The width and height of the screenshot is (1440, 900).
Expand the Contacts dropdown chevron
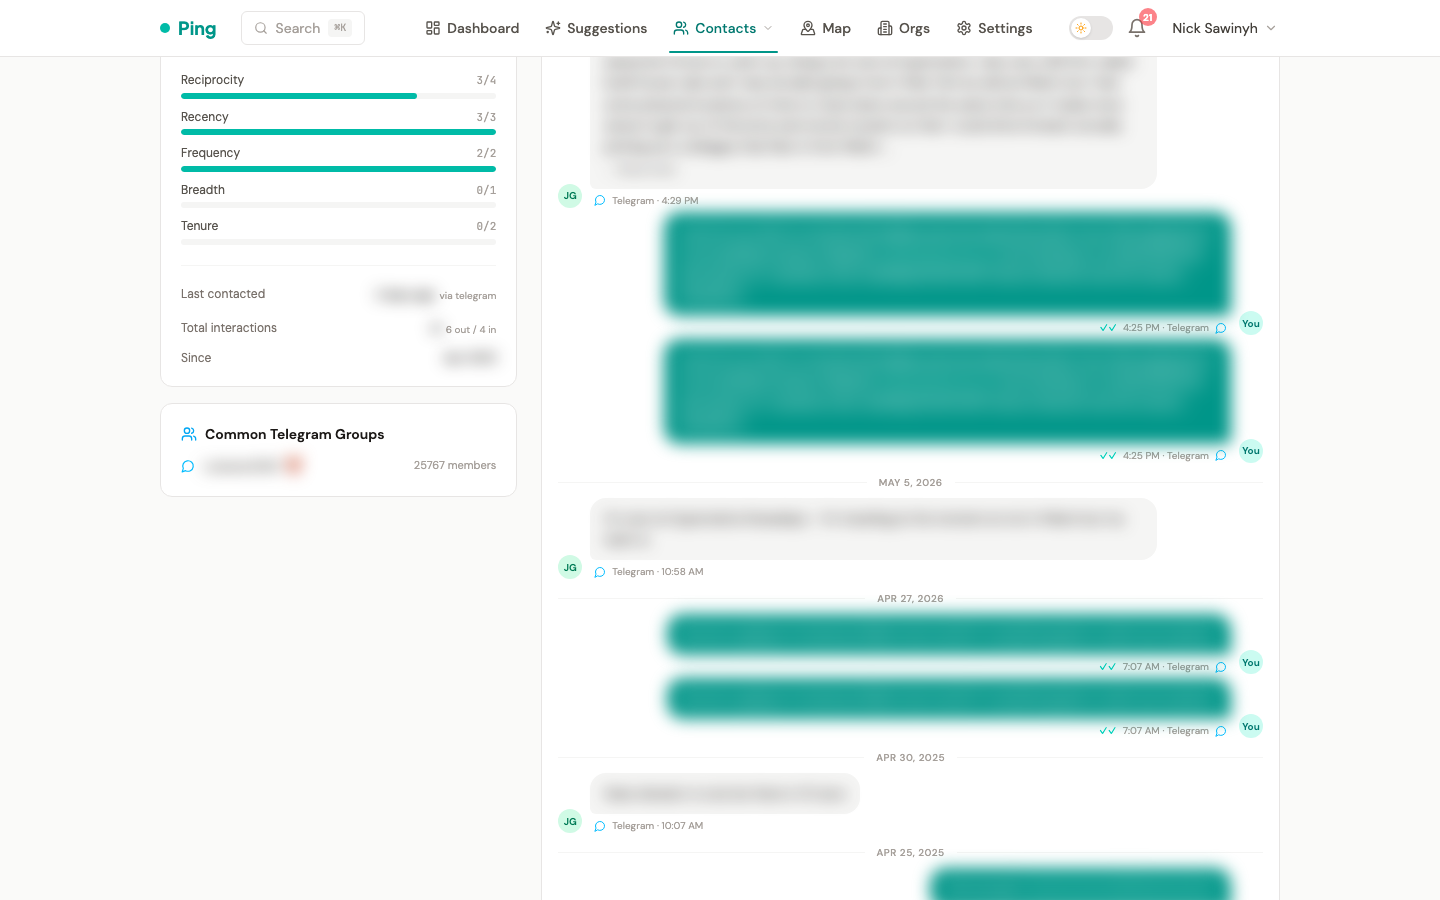coord(768,28)
